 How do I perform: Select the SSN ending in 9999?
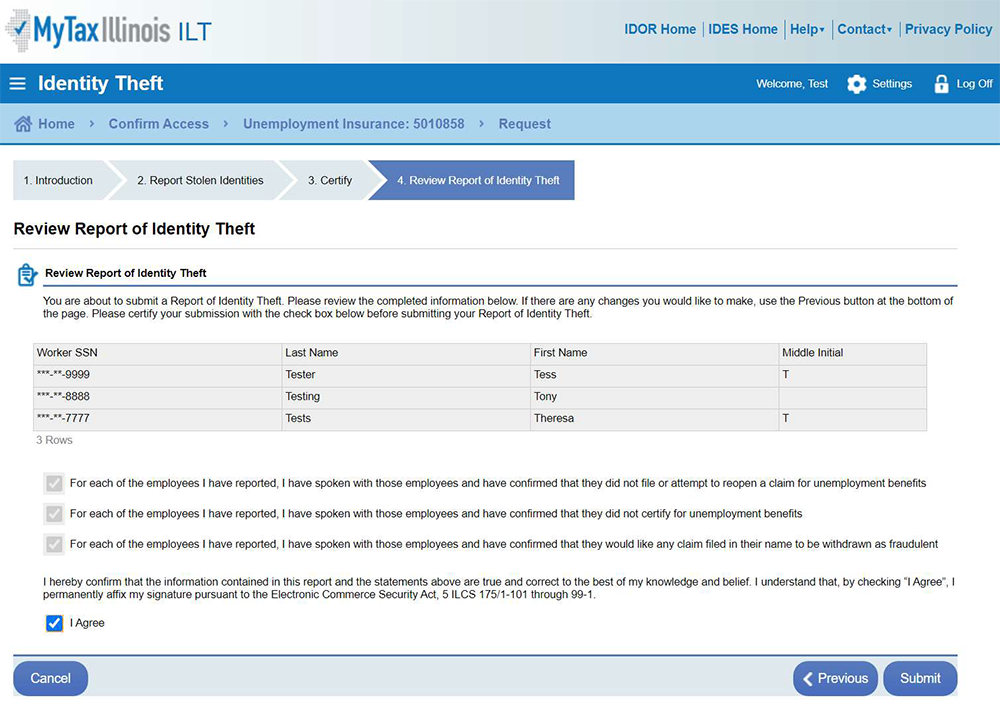click(x=158, y=375)
